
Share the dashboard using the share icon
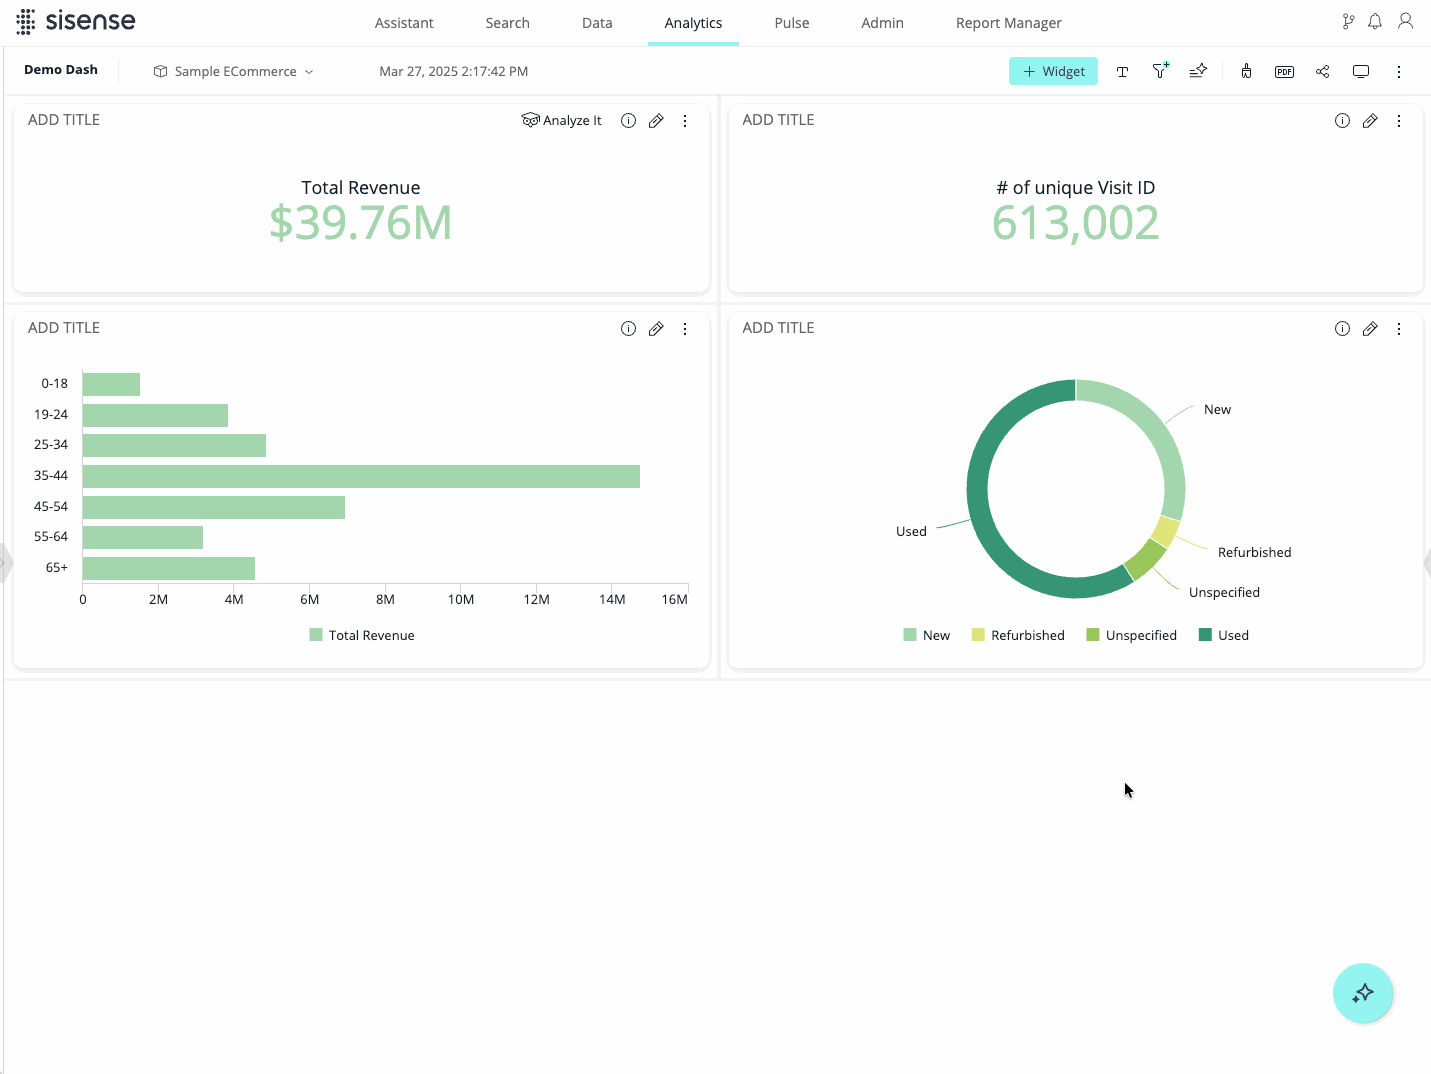1322,72
